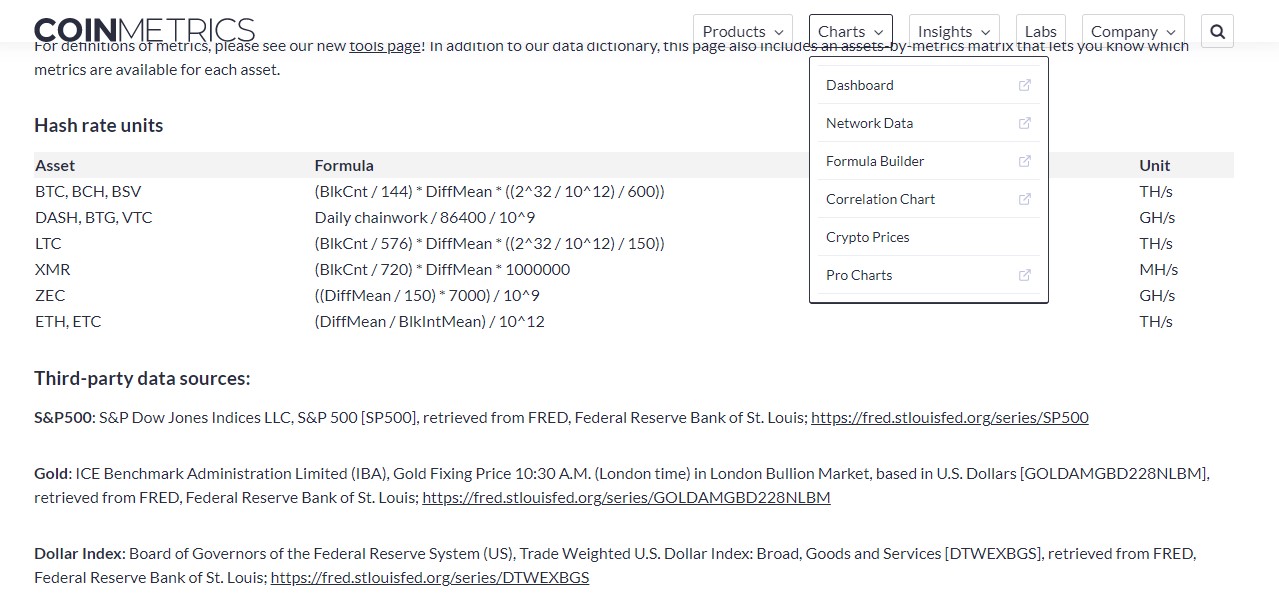Click external-link icon beside Network Data
This screenshot has width=1279, height=608.
[x=1024, y=123]
